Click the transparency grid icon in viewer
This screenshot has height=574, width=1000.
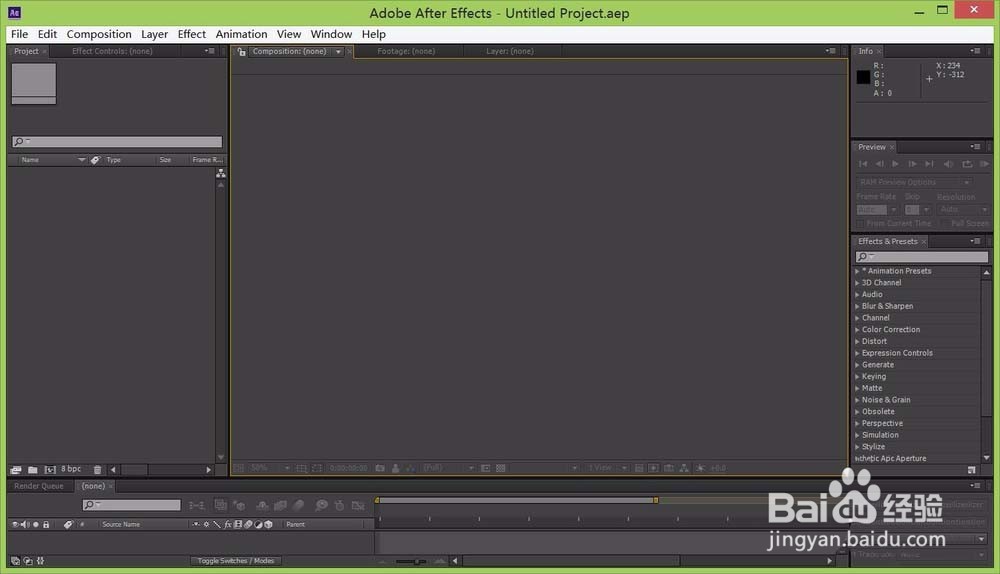501,468
